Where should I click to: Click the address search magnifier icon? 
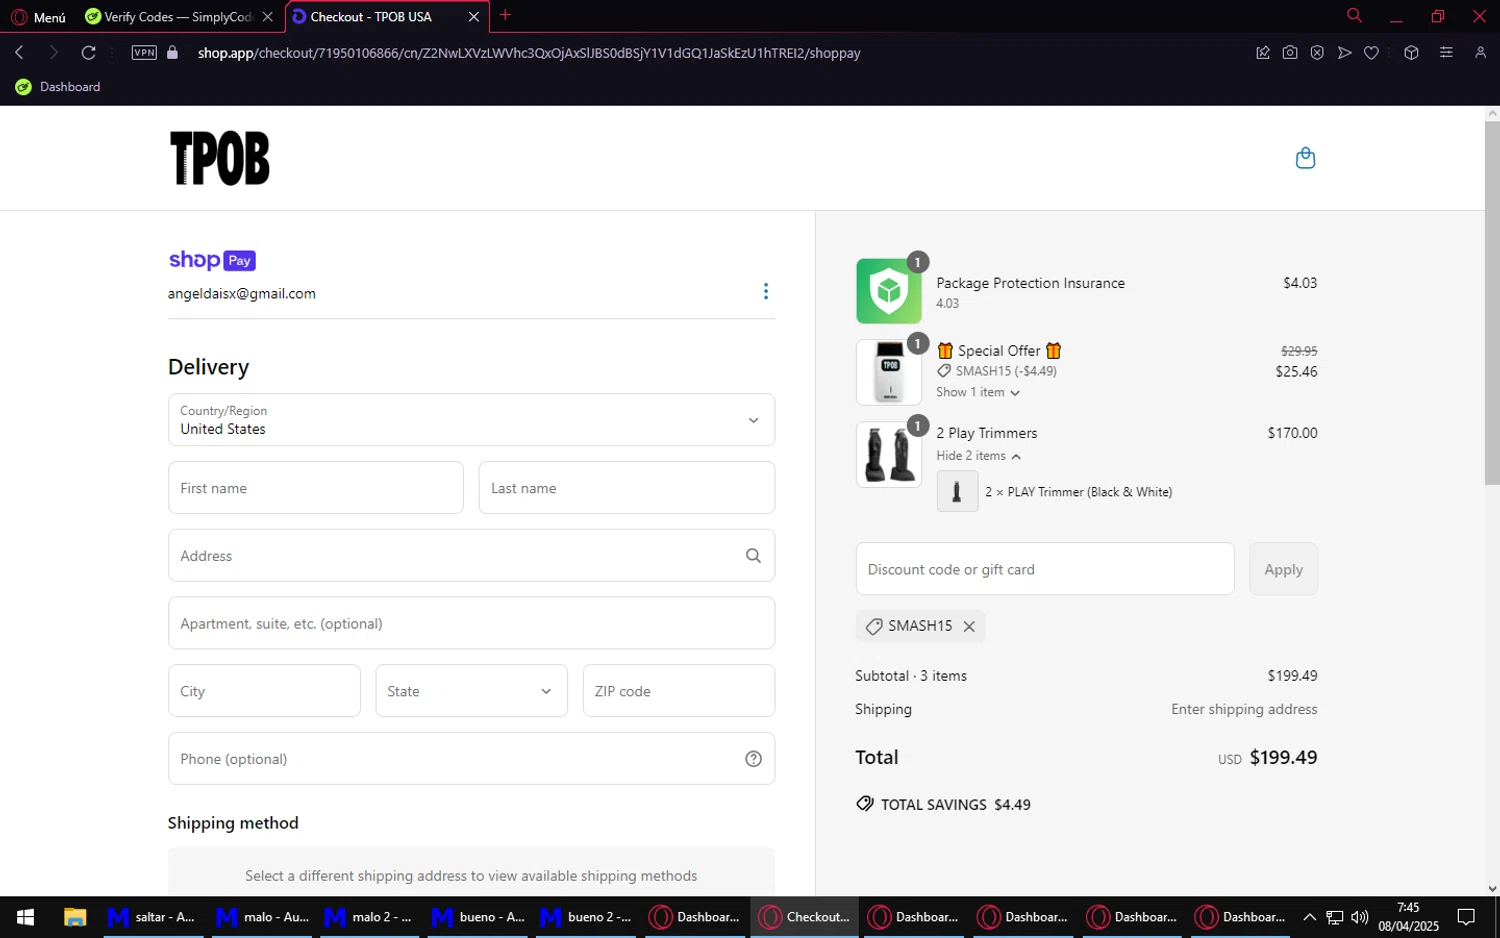(753, 556)
